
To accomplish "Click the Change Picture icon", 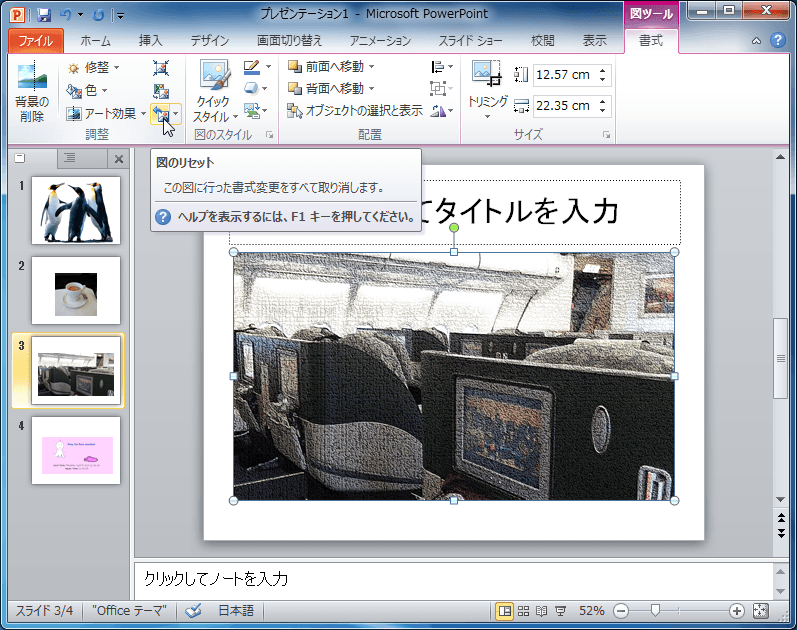I will tap(161, 91).
